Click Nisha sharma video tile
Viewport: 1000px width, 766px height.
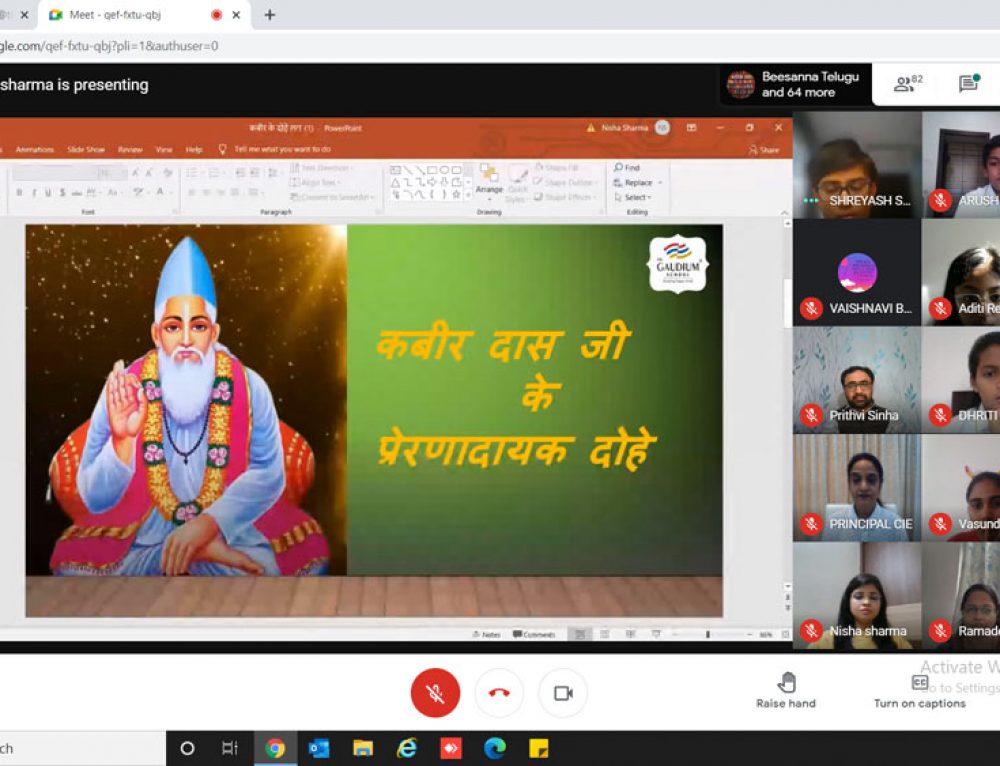857,596
